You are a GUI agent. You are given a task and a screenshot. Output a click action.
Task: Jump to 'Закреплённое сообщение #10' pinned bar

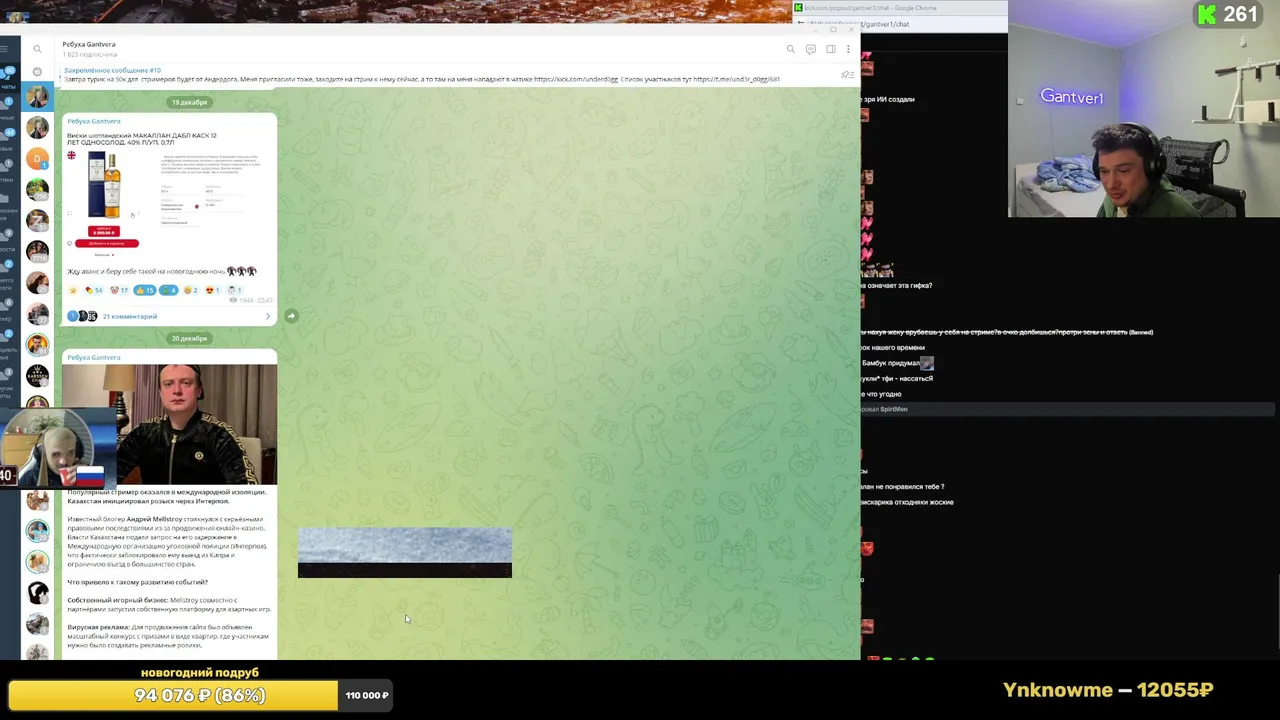pyautogui.click(x=112, y=70)
